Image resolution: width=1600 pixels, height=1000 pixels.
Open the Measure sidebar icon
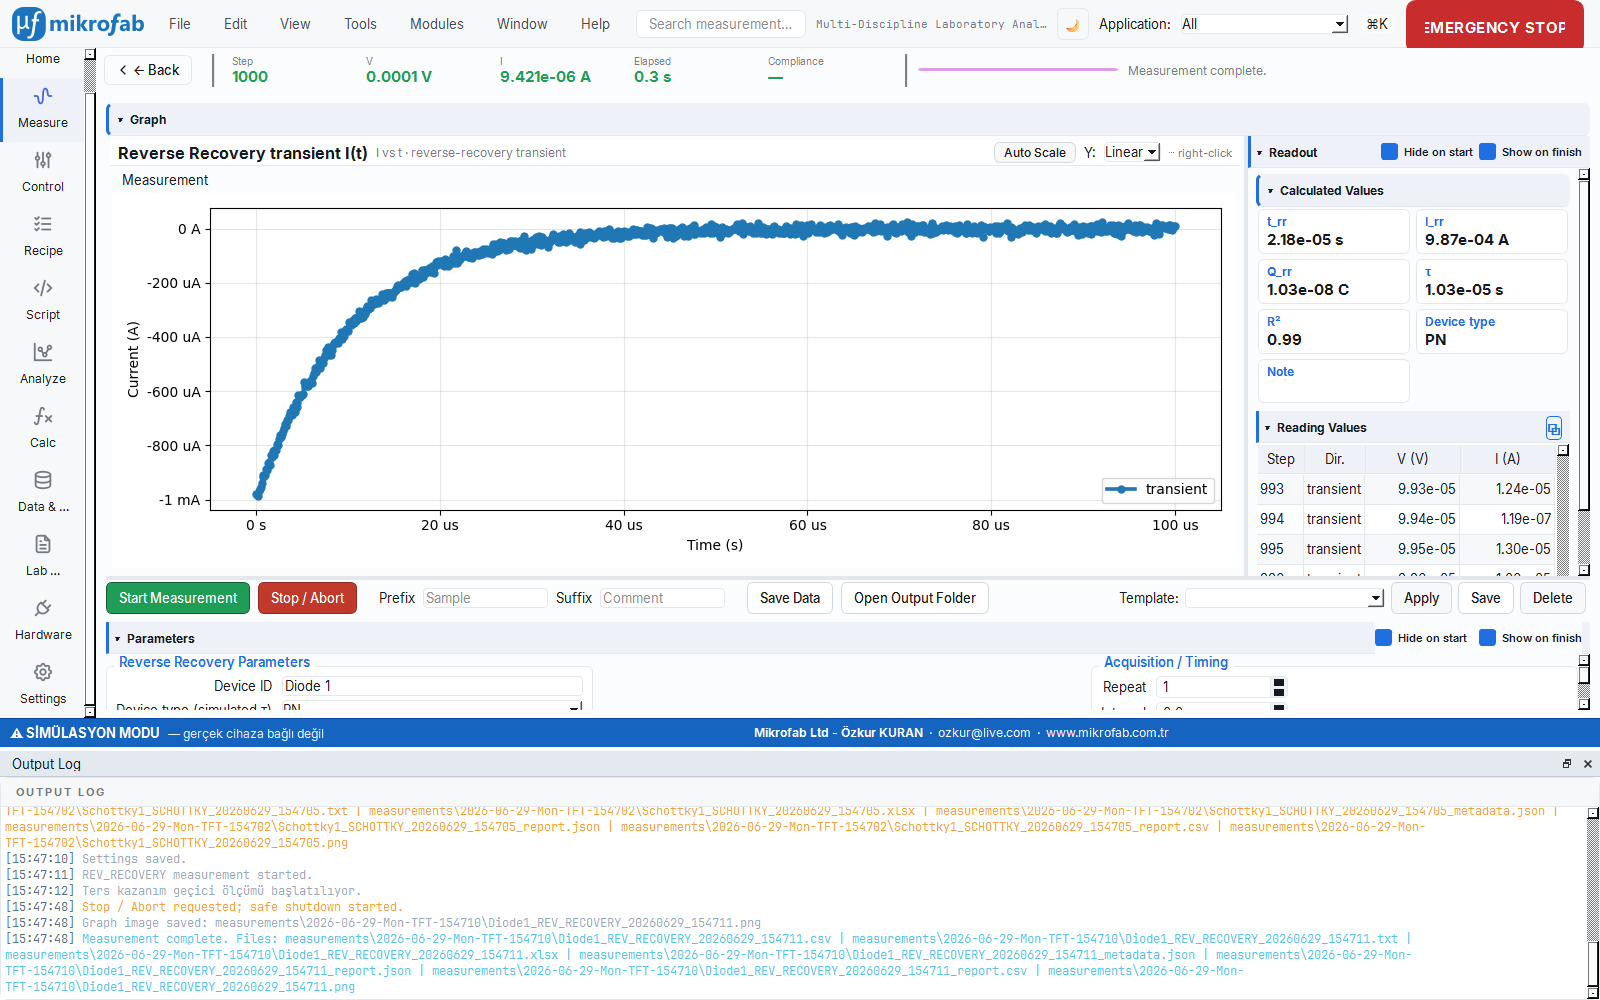click(43, 109)
